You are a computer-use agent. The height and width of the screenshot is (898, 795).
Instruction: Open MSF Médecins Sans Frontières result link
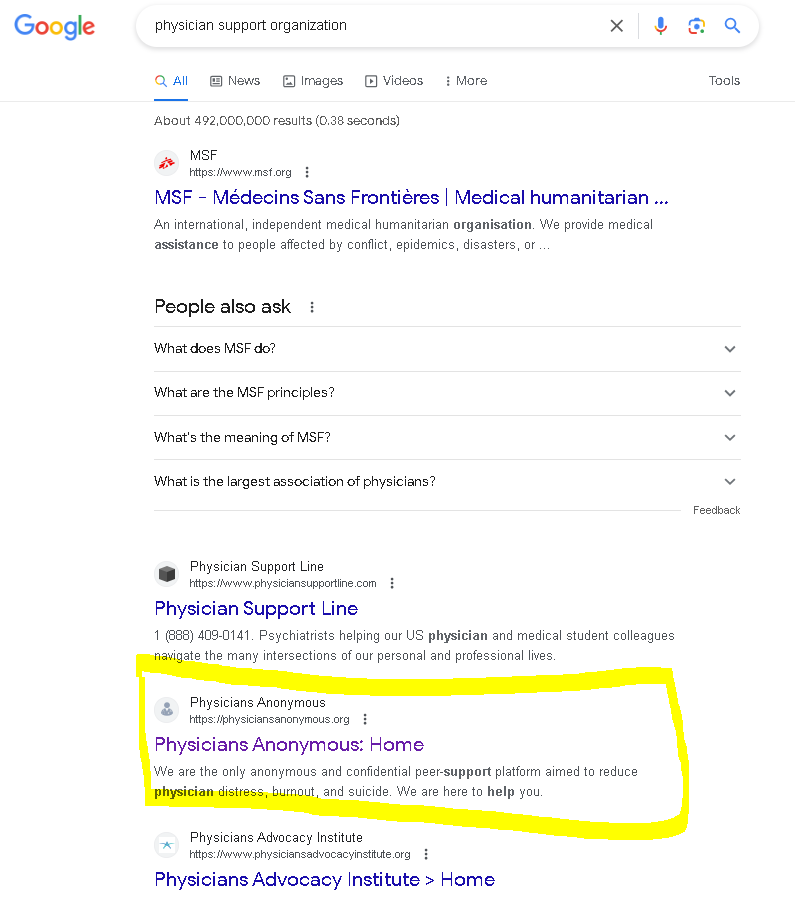pos(411,198)
